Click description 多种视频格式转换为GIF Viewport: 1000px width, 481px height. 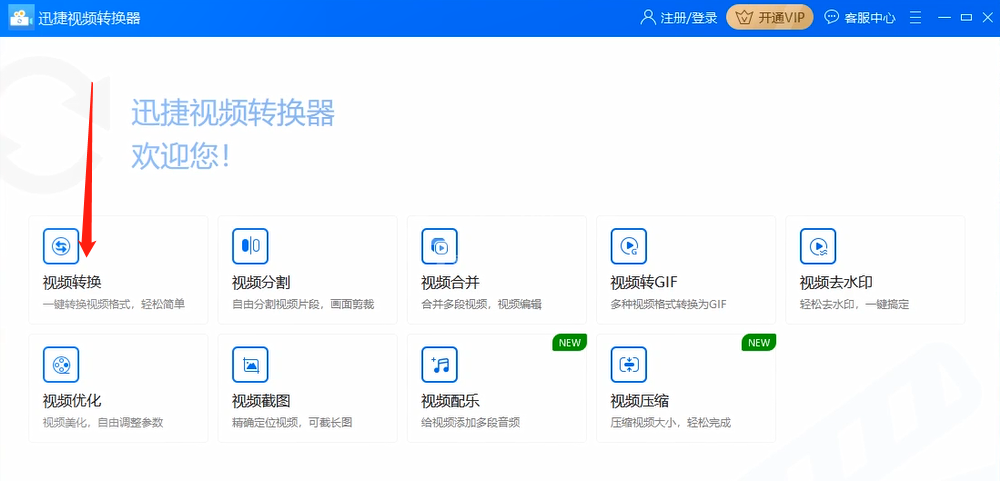point(668,304)
